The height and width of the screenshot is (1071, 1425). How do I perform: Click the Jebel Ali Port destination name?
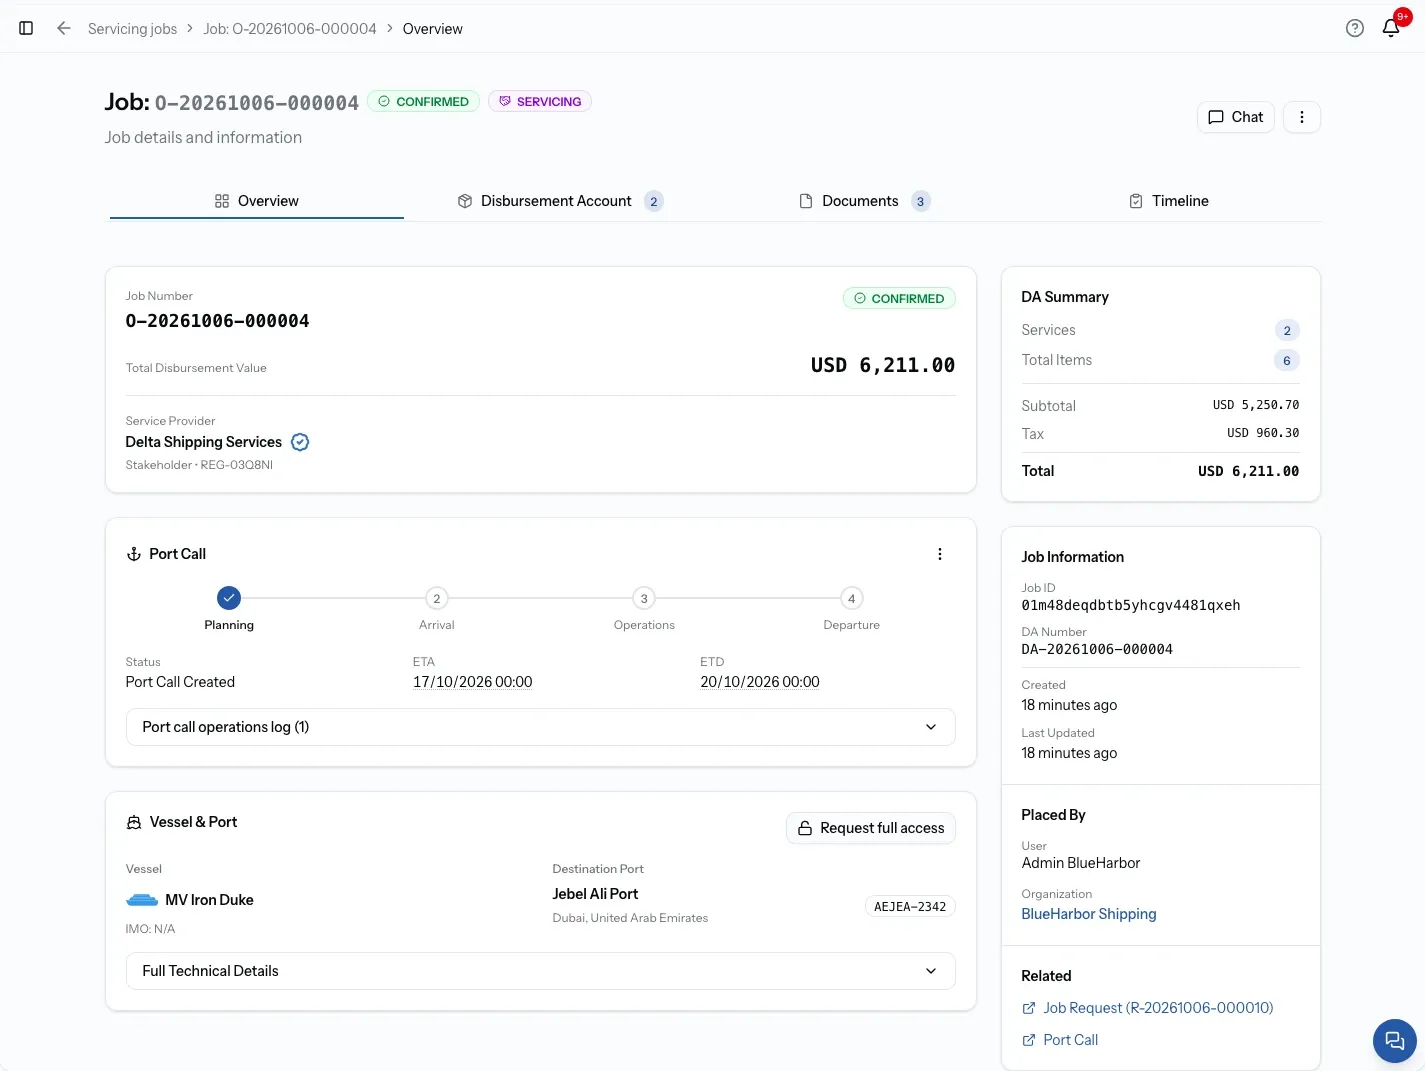point(595,894)
